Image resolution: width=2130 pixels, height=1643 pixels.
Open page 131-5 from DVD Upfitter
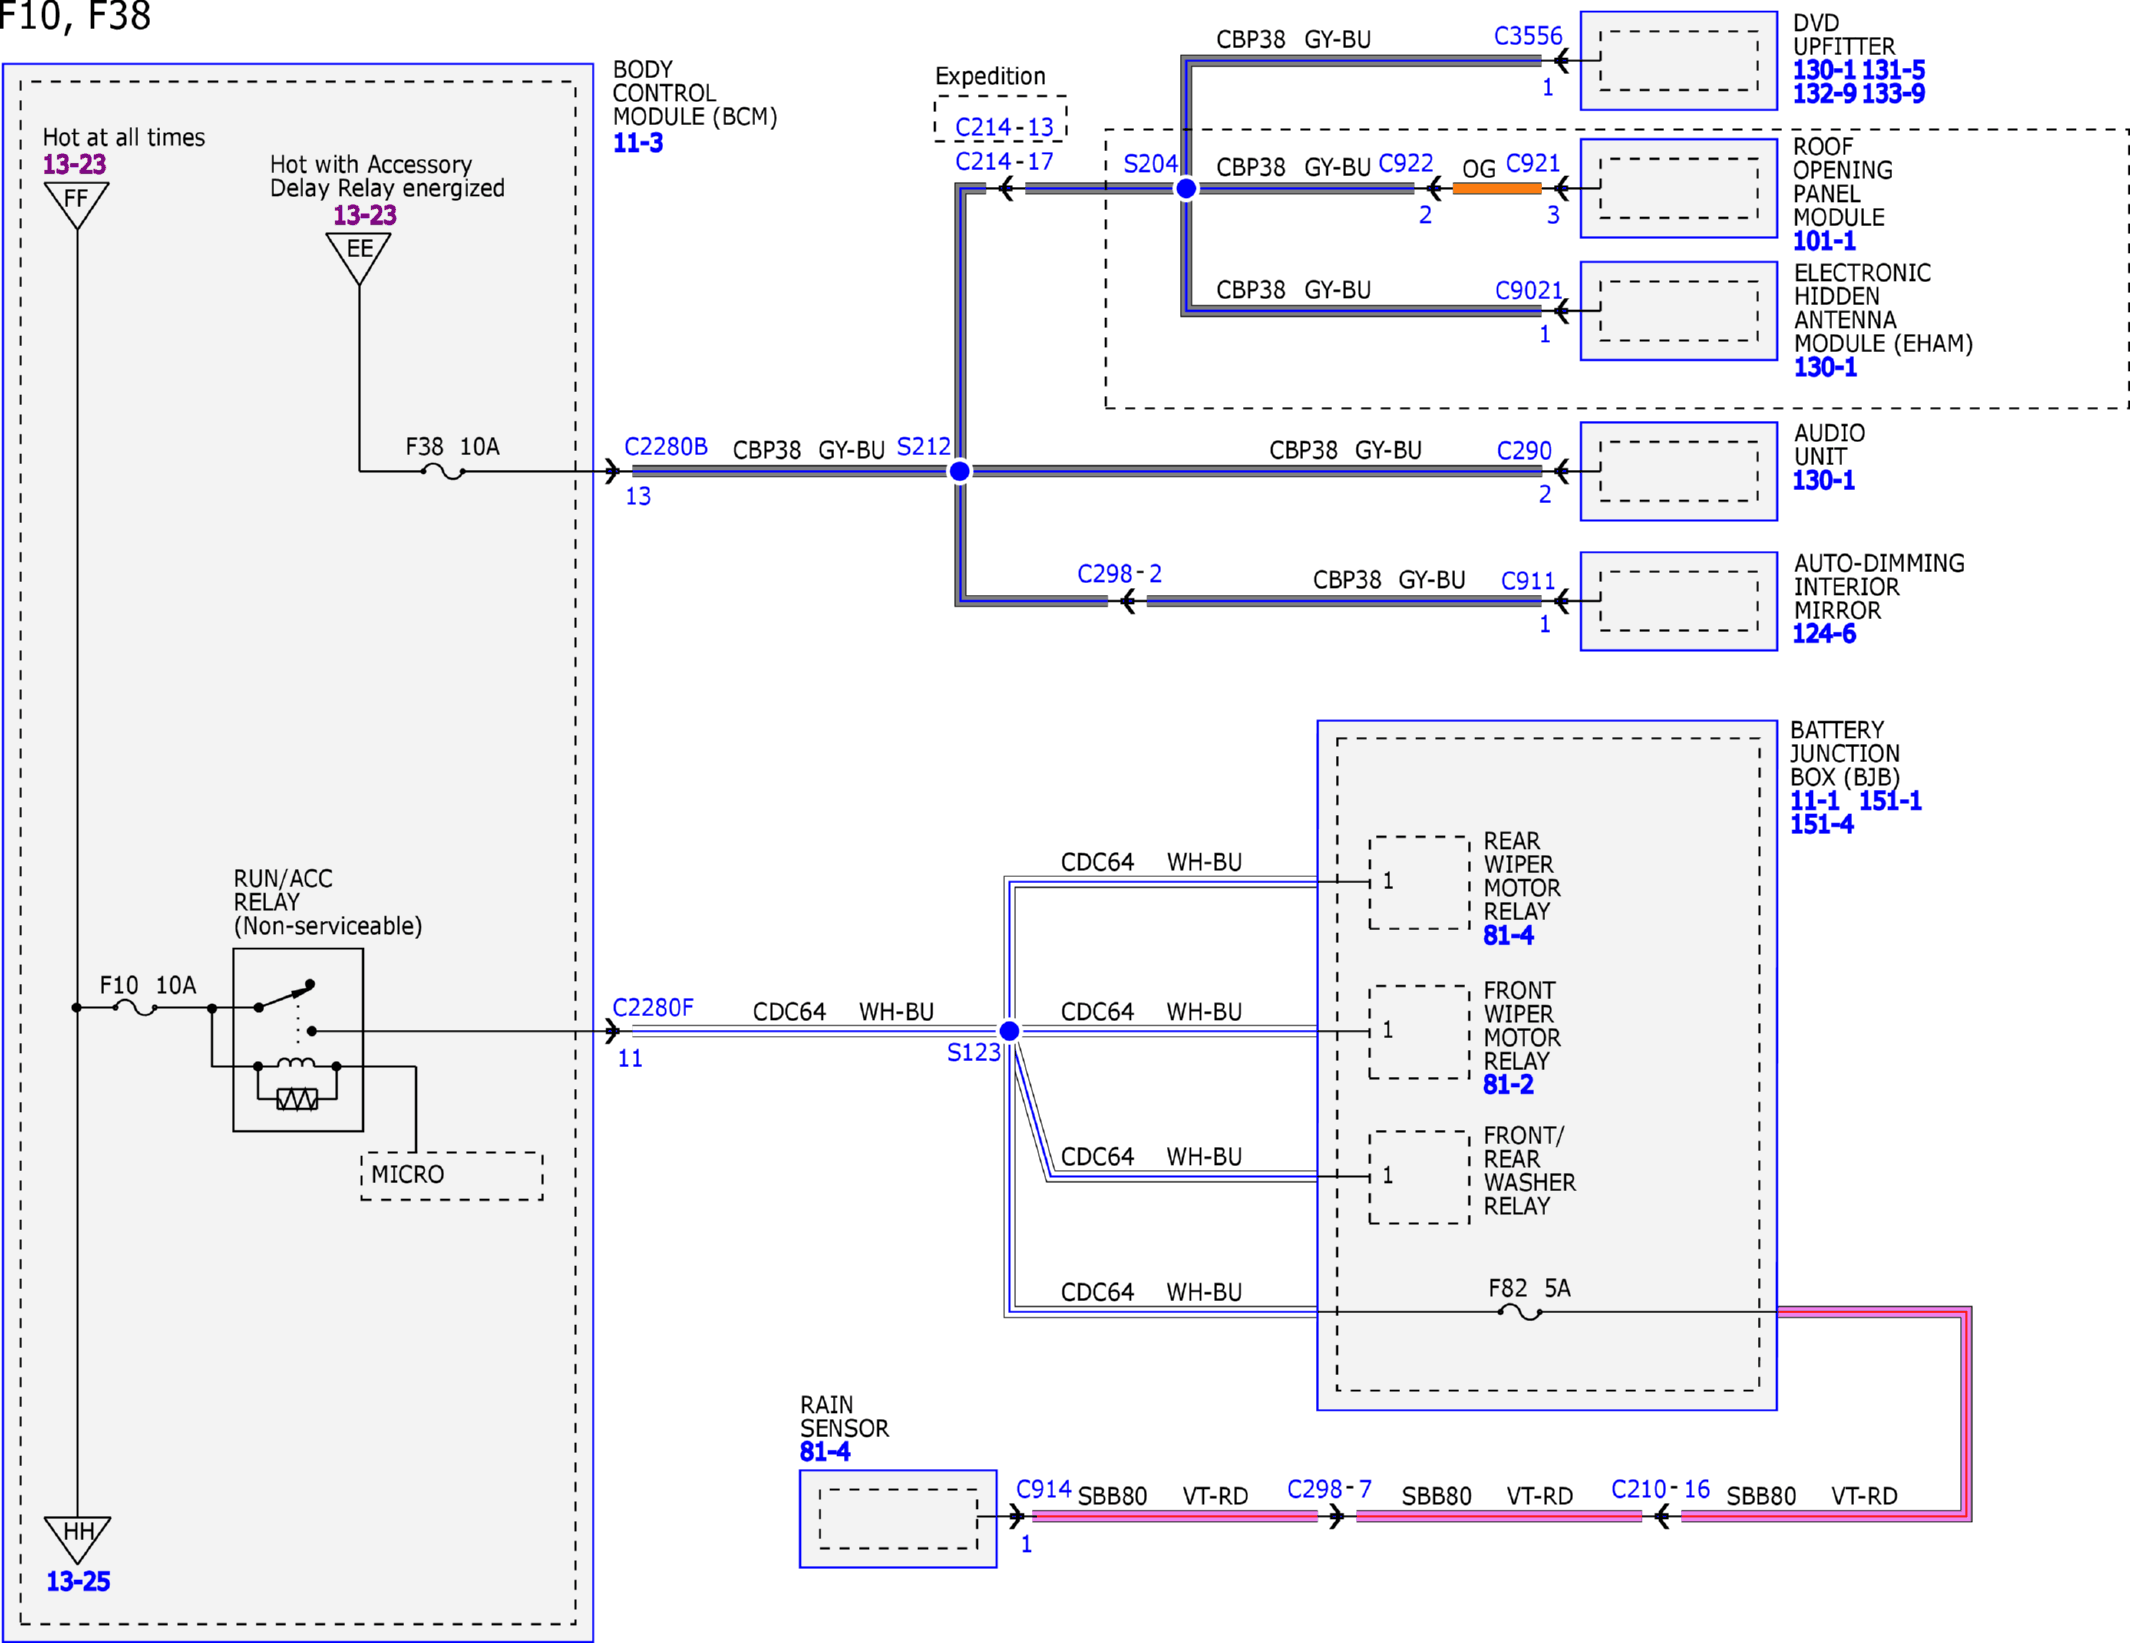(x=1893, y=70)
